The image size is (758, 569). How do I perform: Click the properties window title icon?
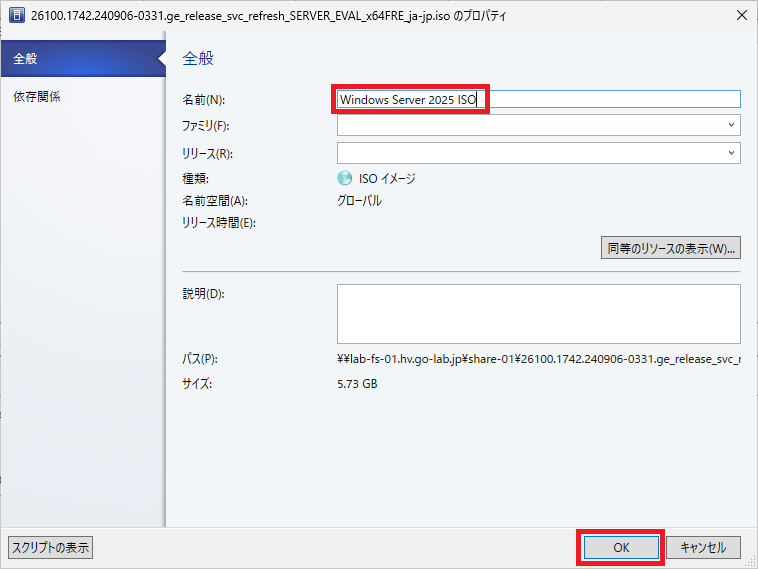click(16, 15)
